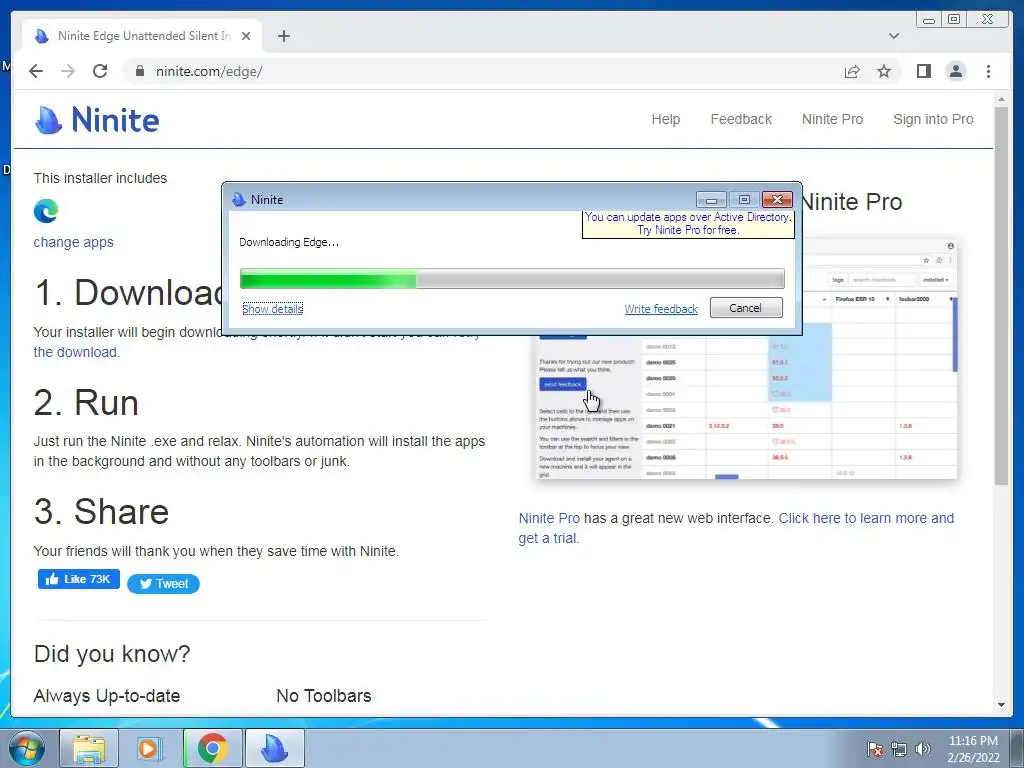Click Show details in Ninite dialog
This screenshot has width=1024, height=768.
[272, 309]
